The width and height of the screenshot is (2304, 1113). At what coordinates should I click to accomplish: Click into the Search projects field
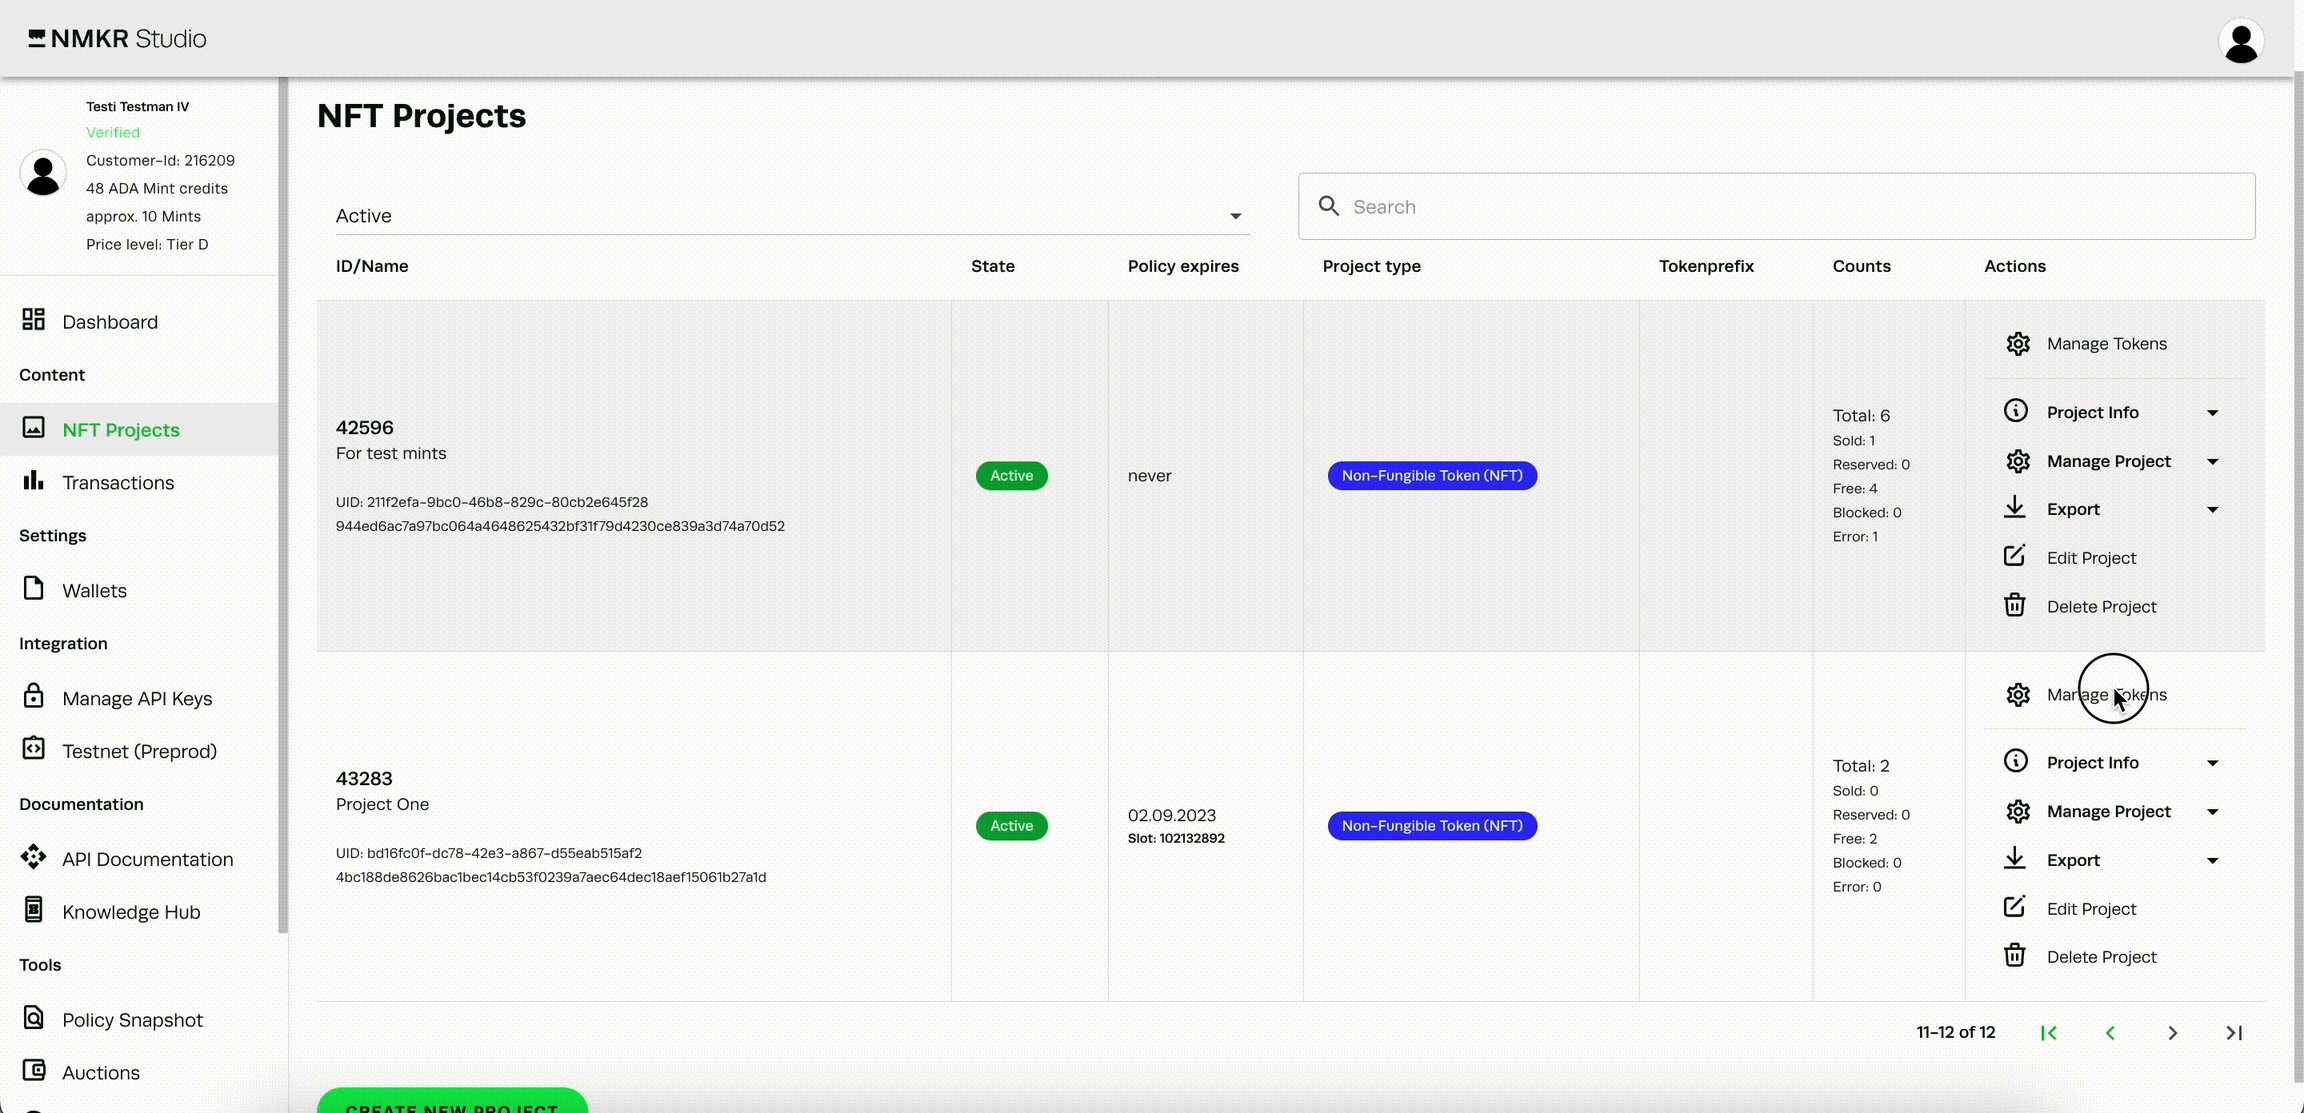tap(1776, 207)
